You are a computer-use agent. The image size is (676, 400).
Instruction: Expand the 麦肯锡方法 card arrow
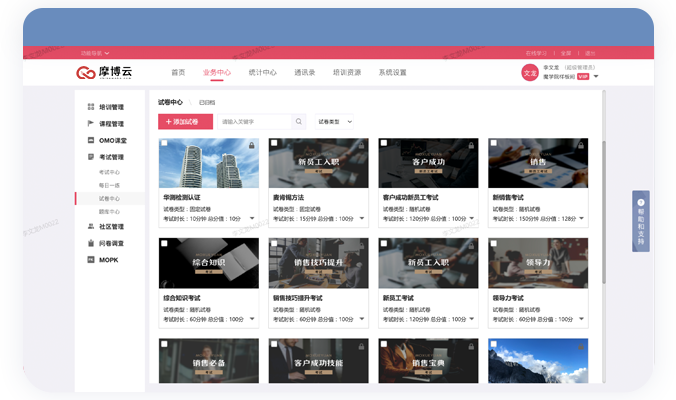[362, 218]
